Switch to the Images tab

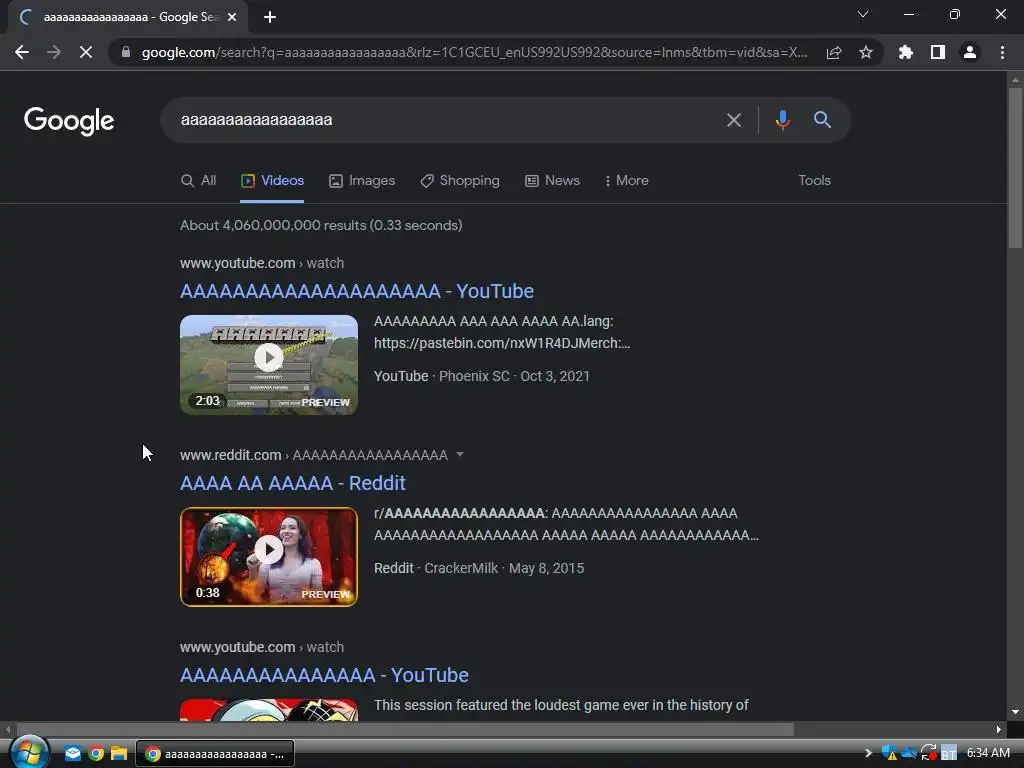[x=362, y=181]
